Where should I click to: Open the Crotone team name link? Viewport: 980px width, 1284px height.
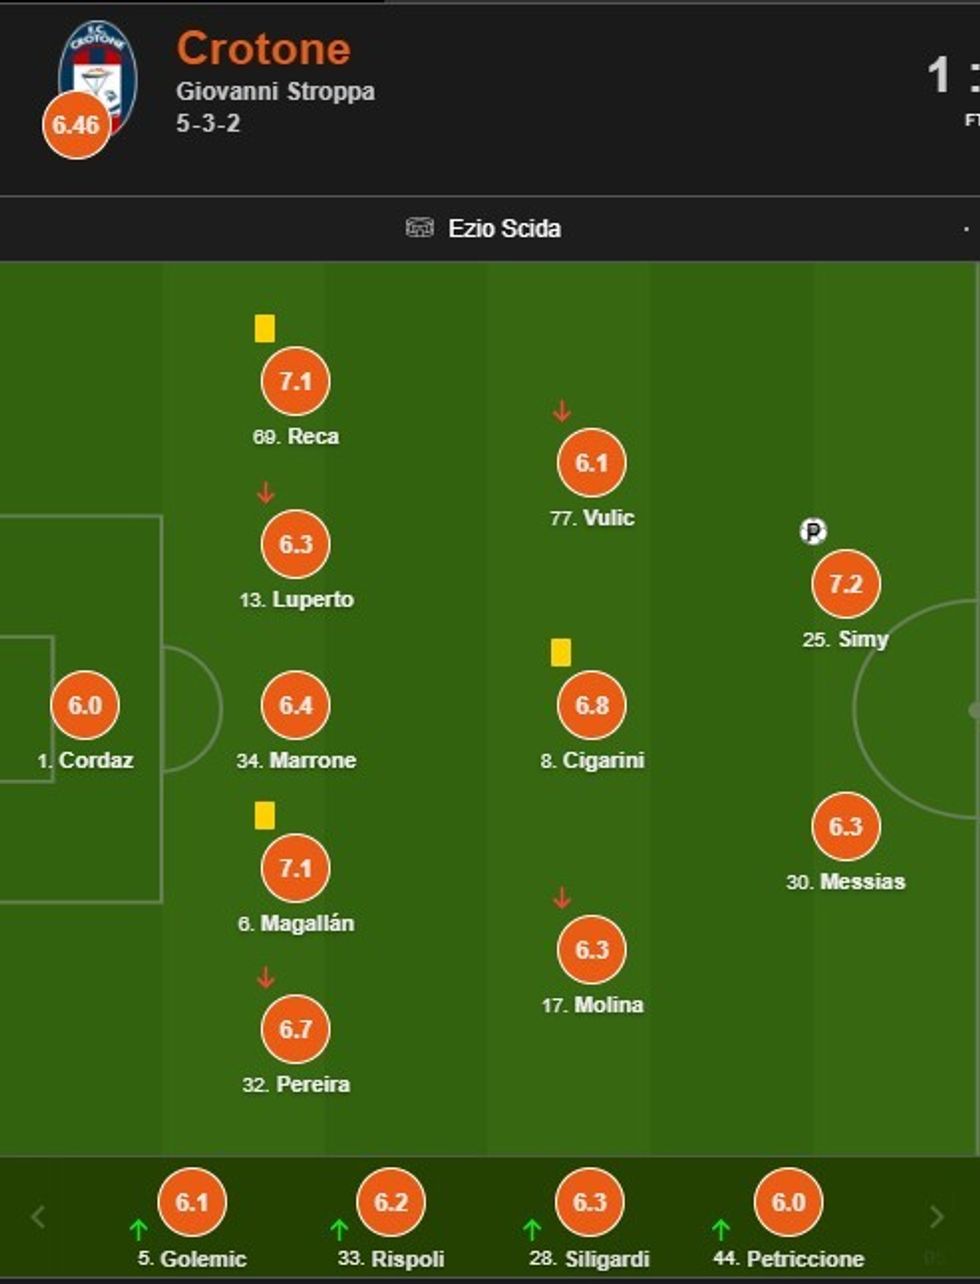click(x=264, y=49)
